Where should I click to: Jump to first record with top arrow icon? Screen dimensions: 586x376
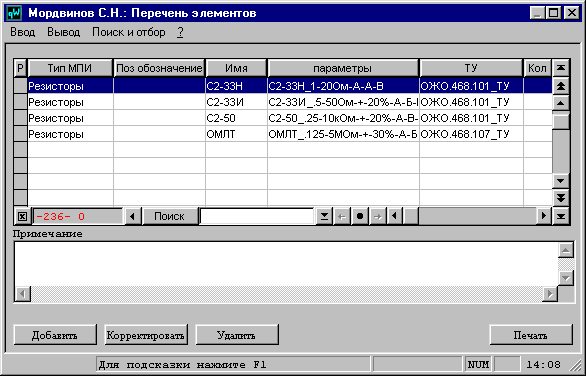coord(561,68)
